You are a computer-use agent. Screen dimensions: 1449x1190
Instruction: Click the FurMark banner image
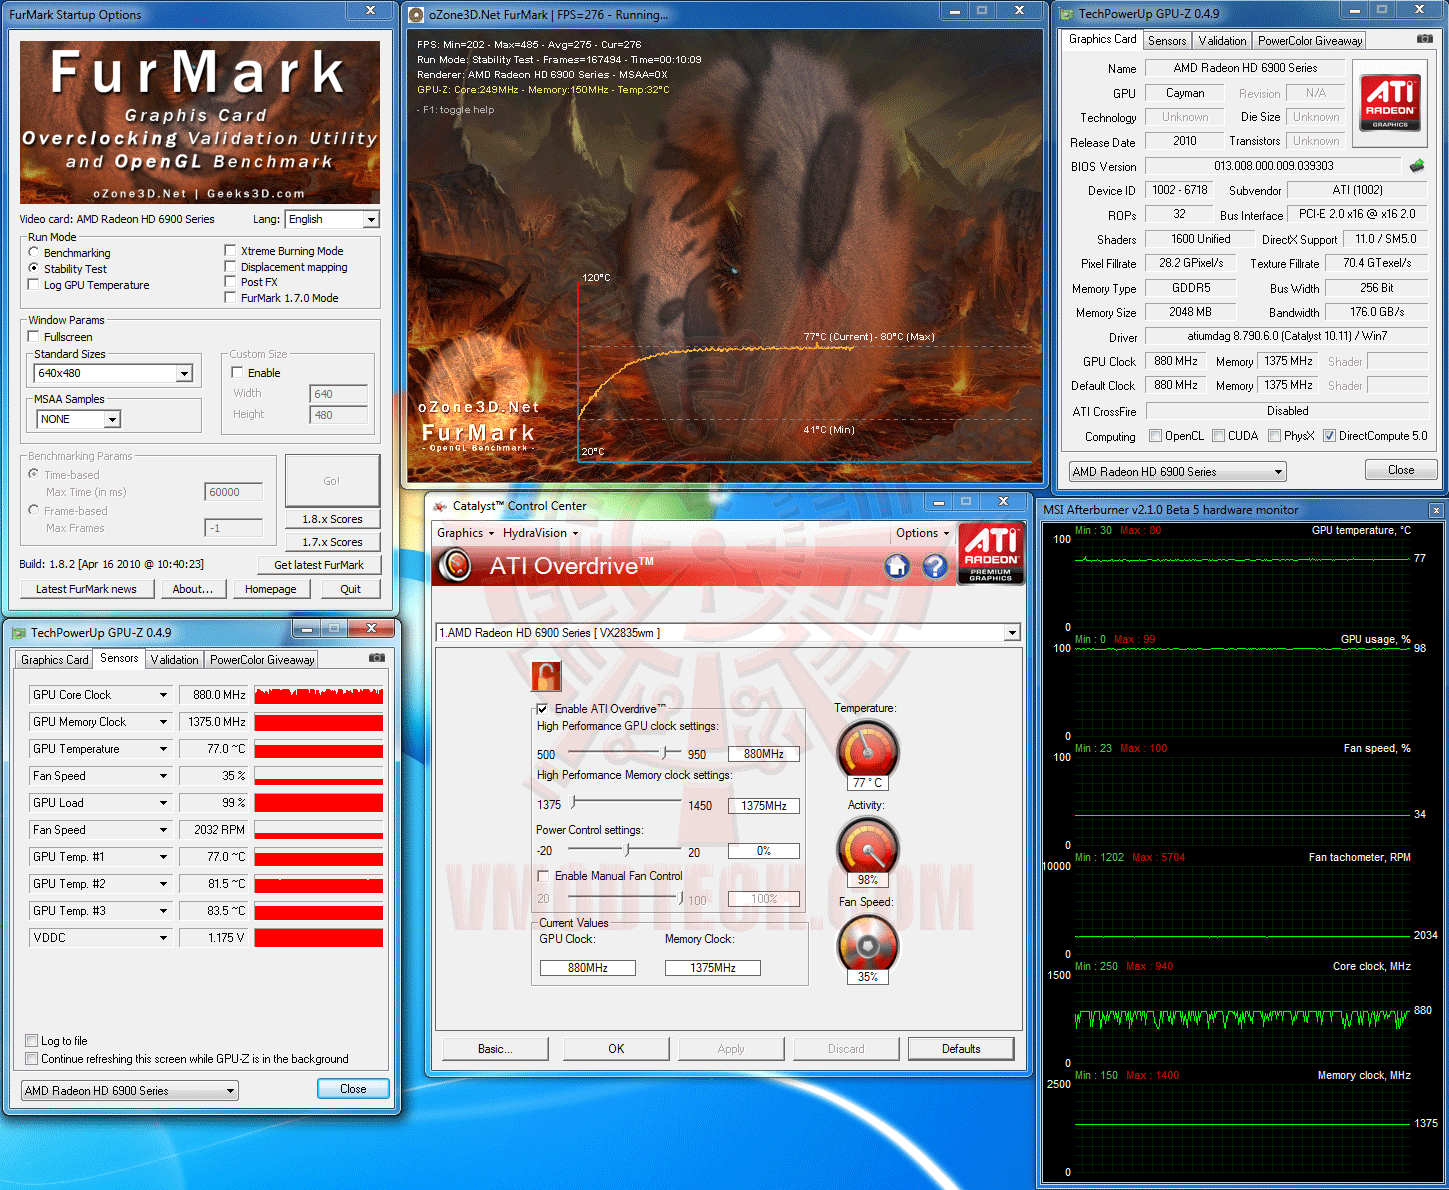(200, 122)
